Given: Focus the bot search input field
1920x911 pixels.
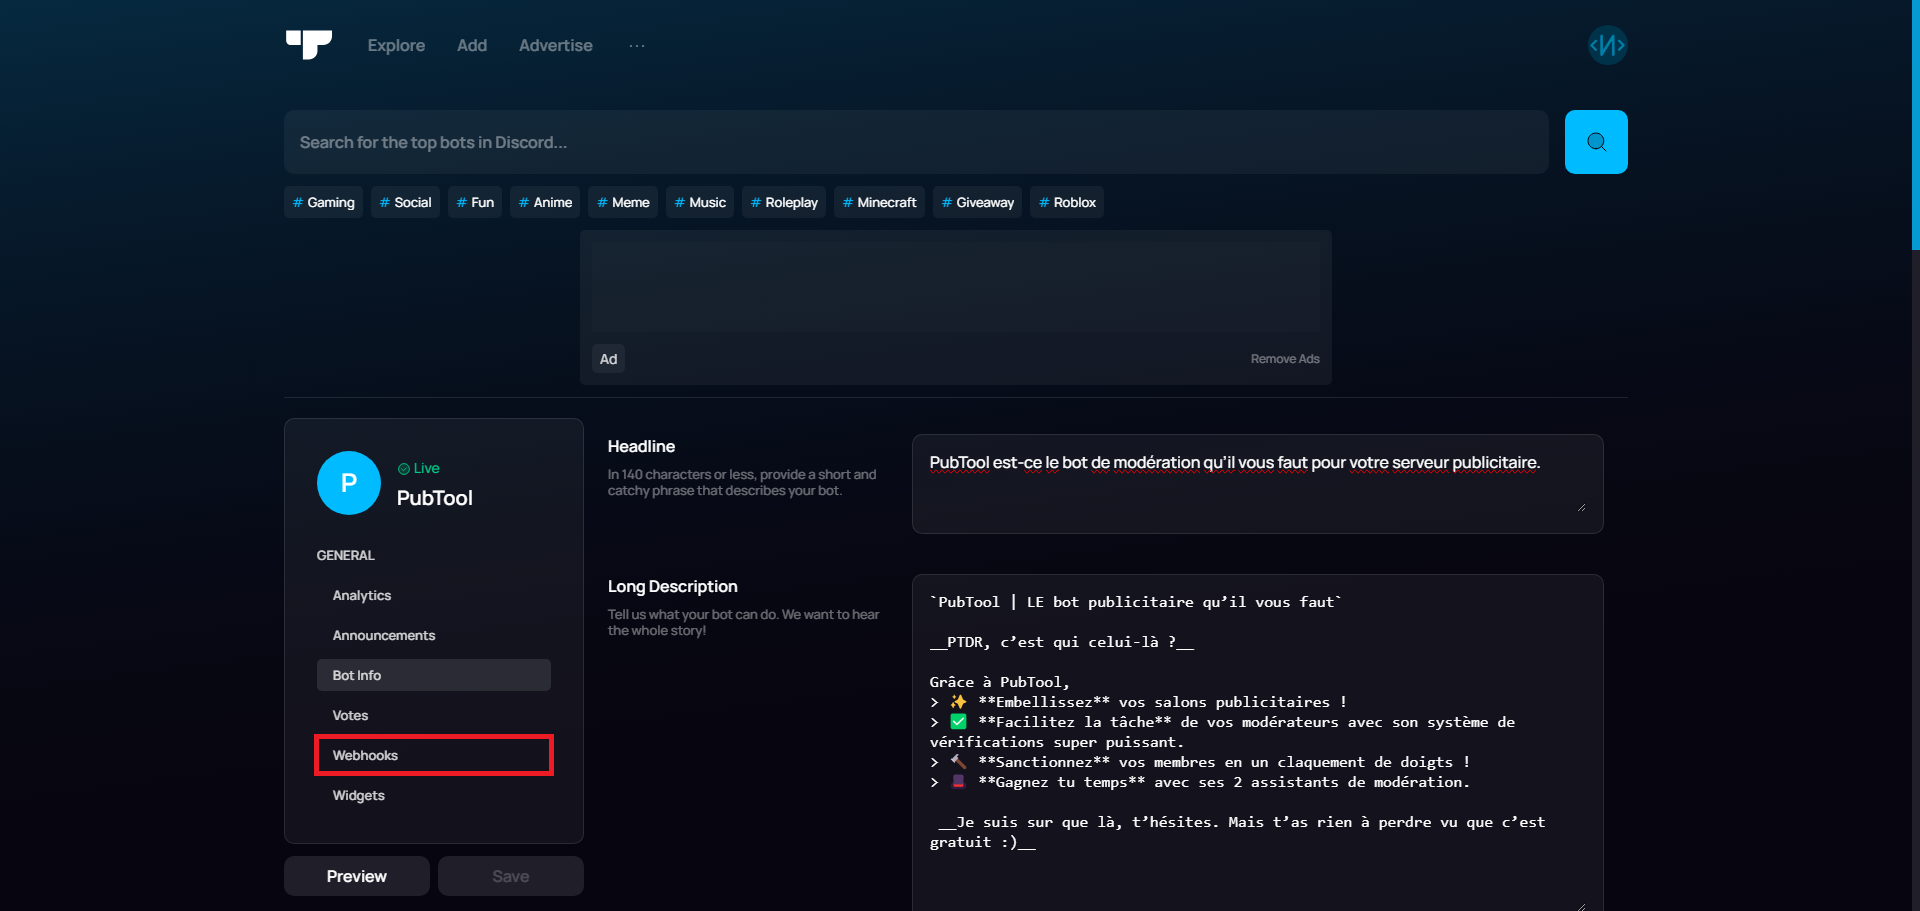Looking at the screenshot, I should (x=915, y=142).
